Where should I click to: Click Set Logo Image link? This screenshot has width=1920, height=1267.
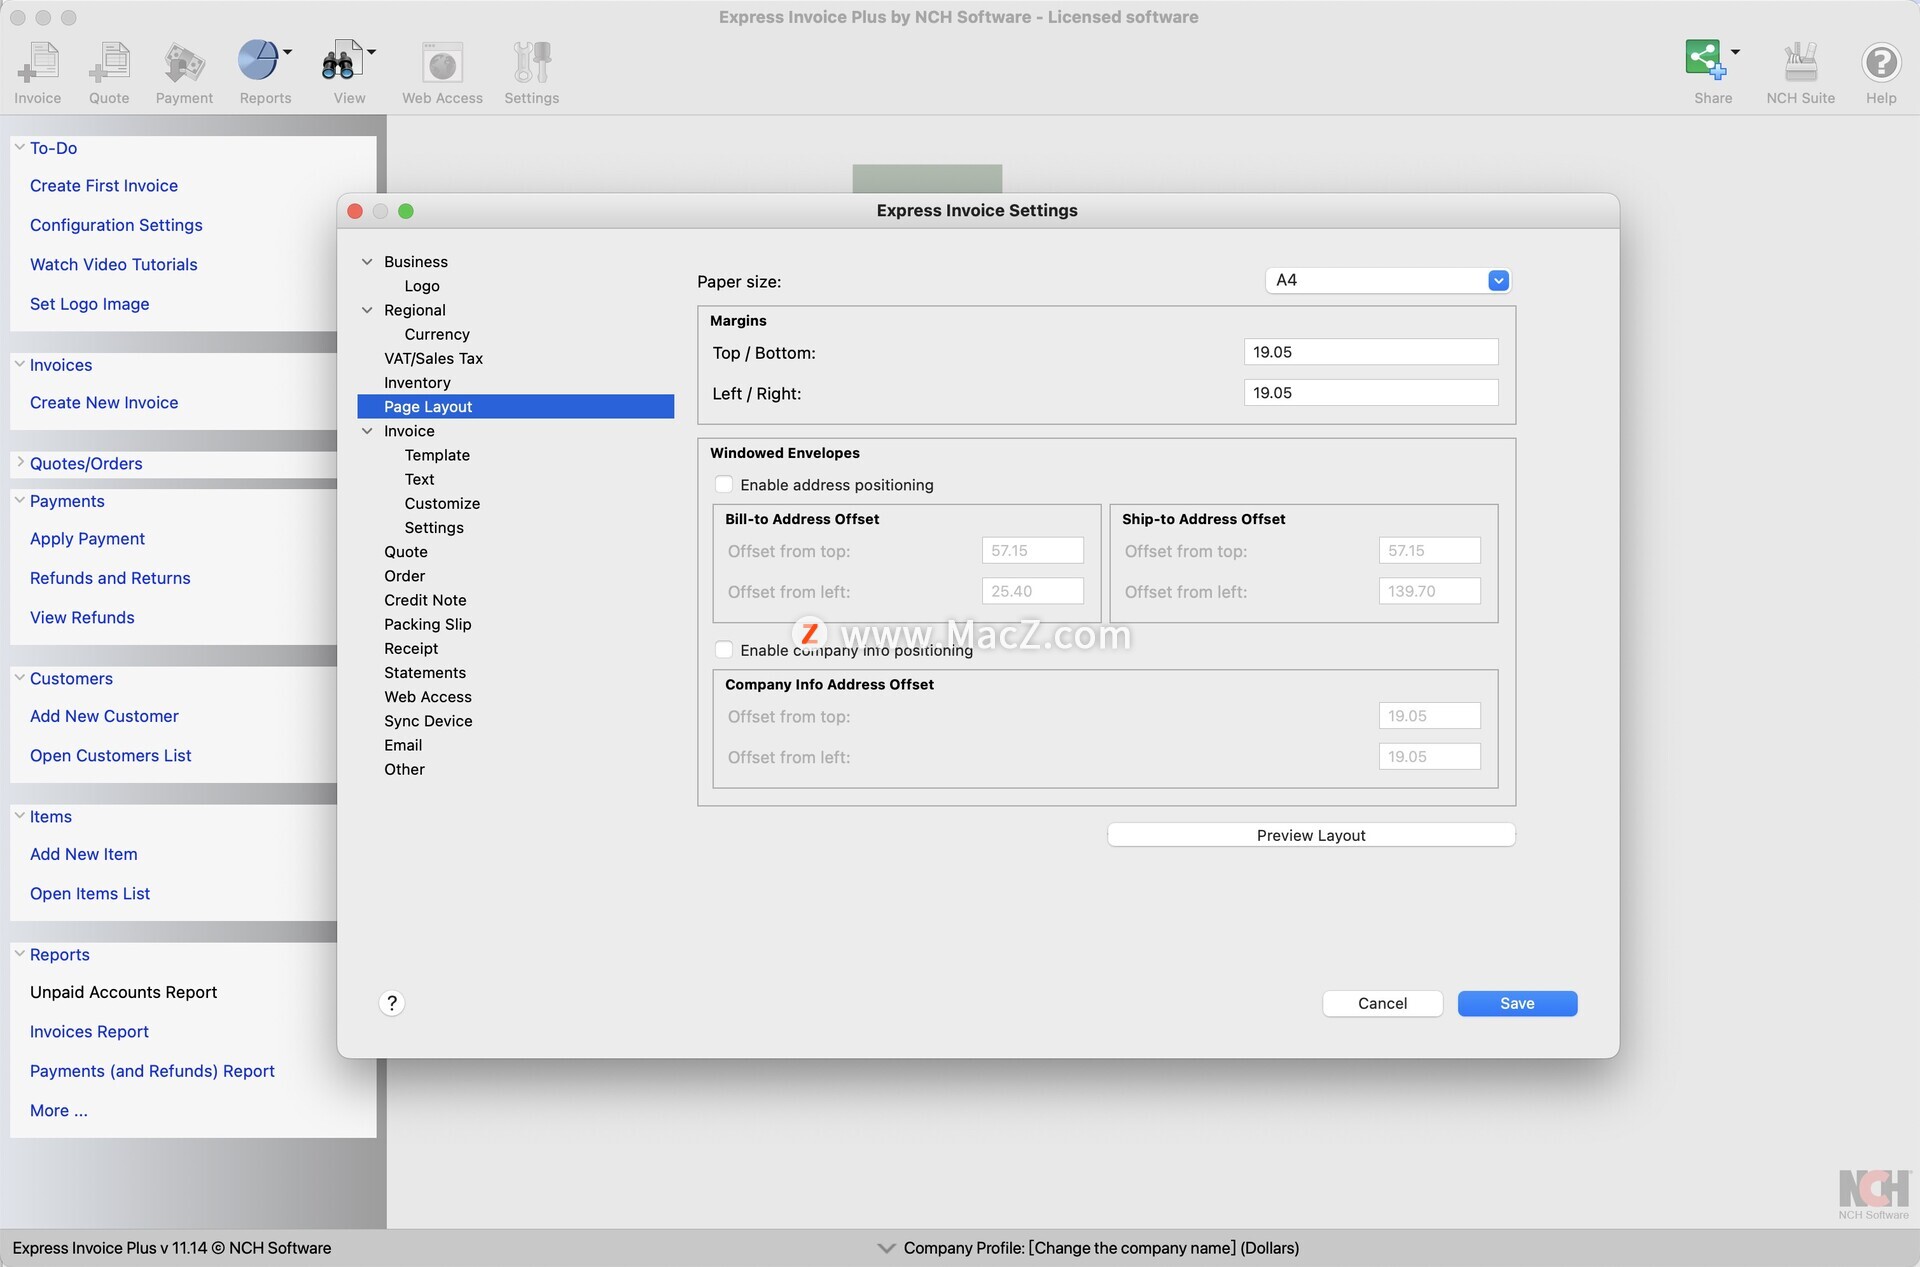(89, 304)
